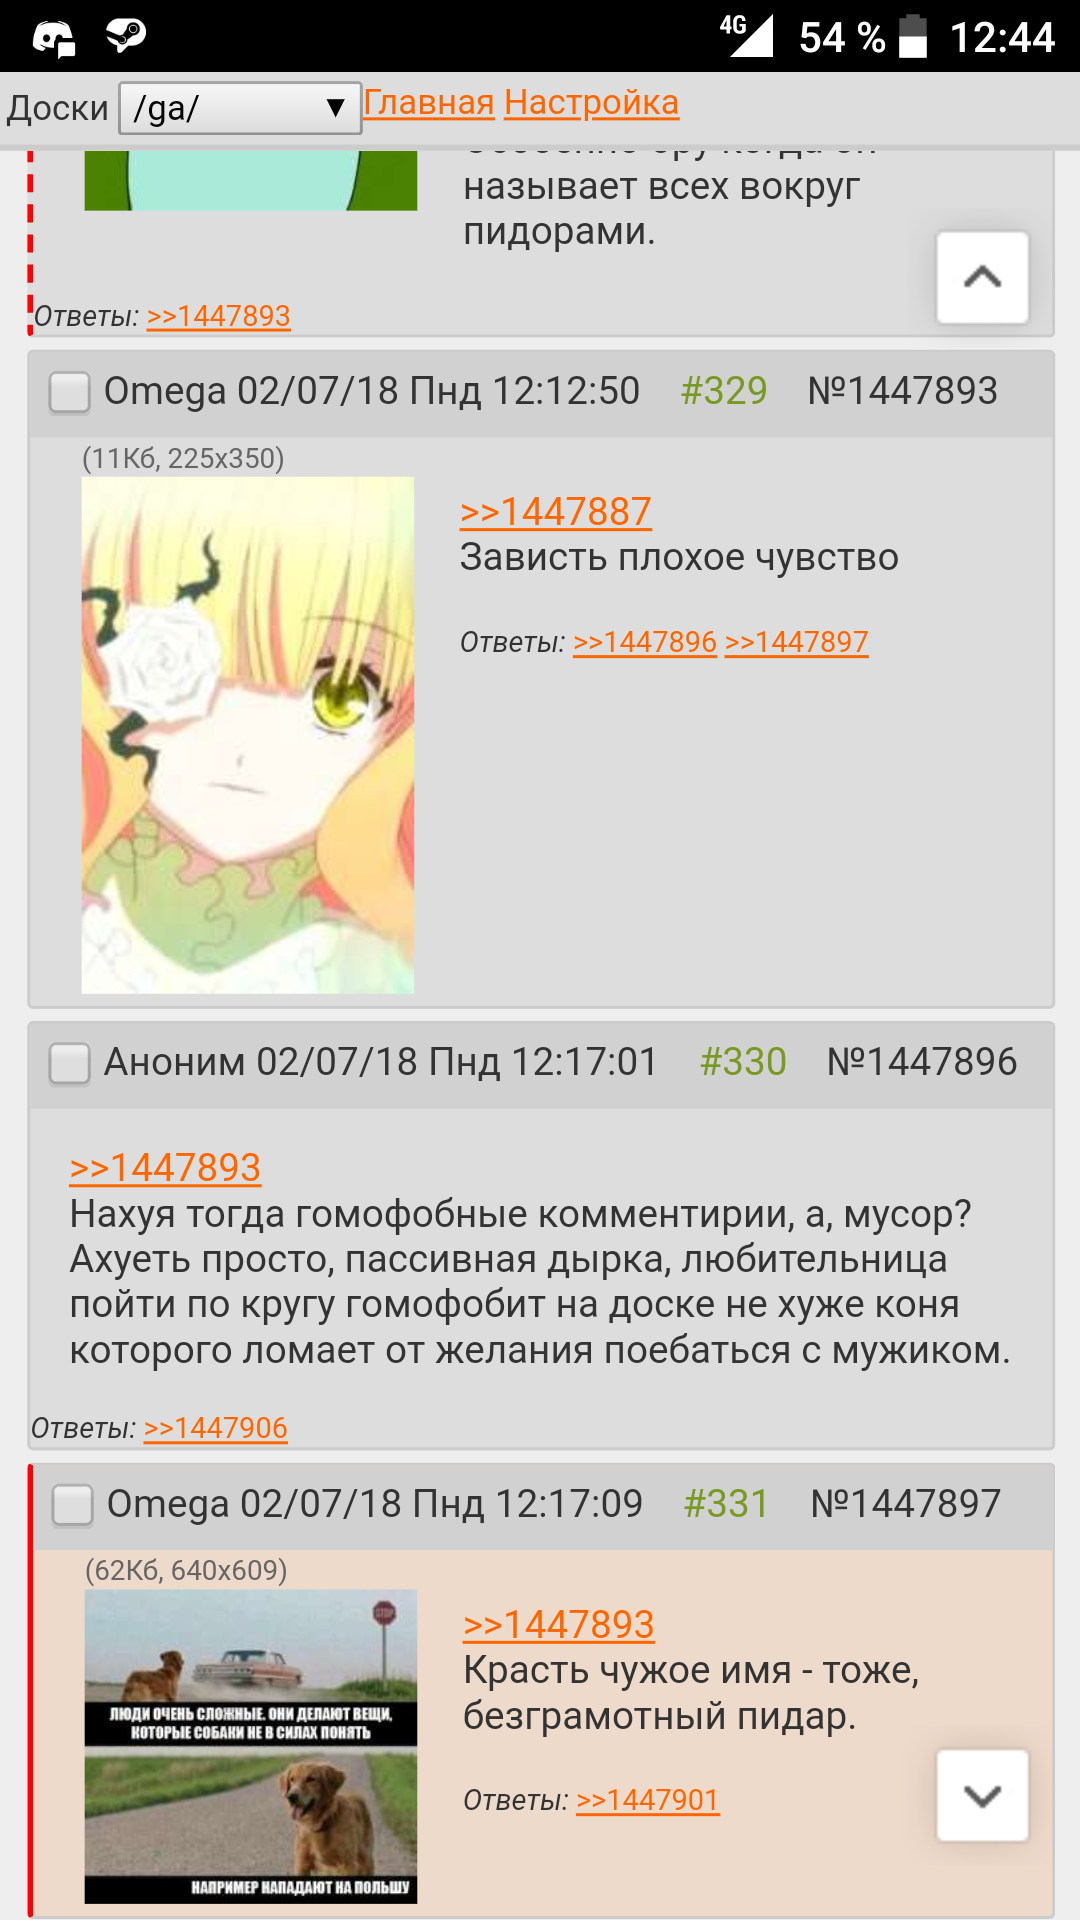Tap the Steam notification icon in status bar
This screenshot has width=1080, height=1920.
pyautogui.click(x=126, y=37)
